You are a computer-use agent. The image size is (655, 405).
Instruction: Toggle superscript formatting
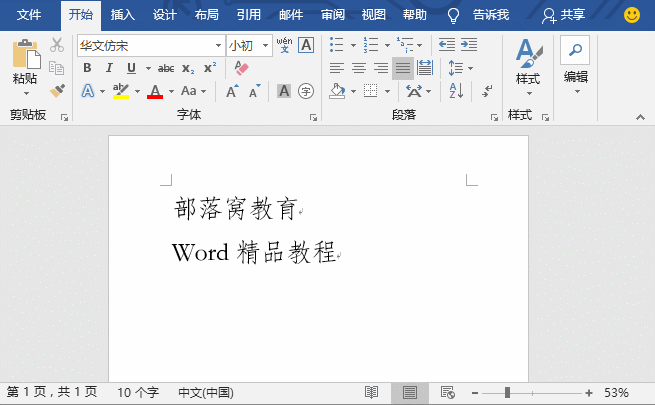210,68
